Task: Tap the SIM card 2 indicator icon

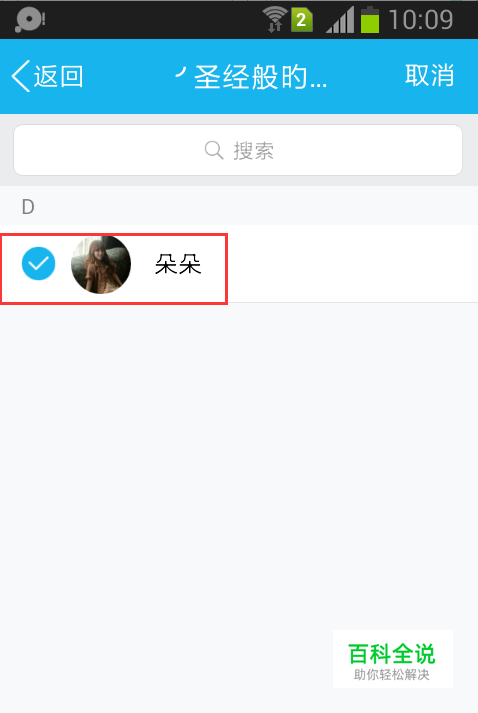Action: 302,20
